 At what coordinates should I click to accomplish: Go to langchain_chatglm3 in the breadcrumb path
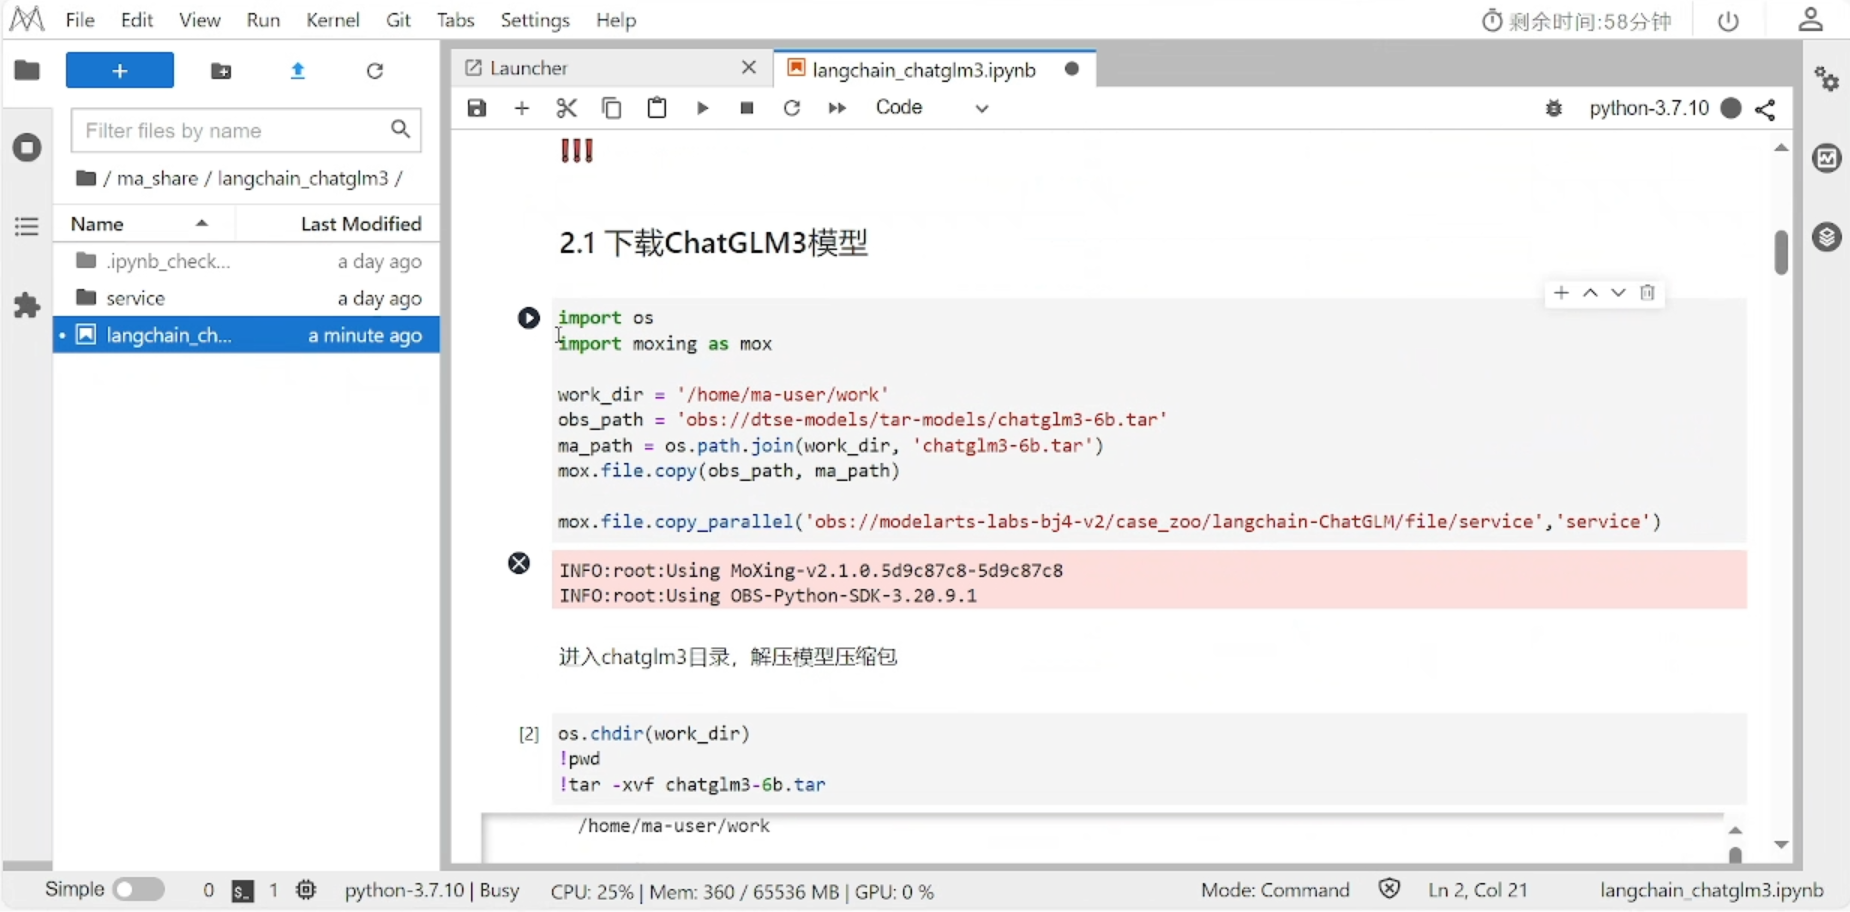pos(303,178)
